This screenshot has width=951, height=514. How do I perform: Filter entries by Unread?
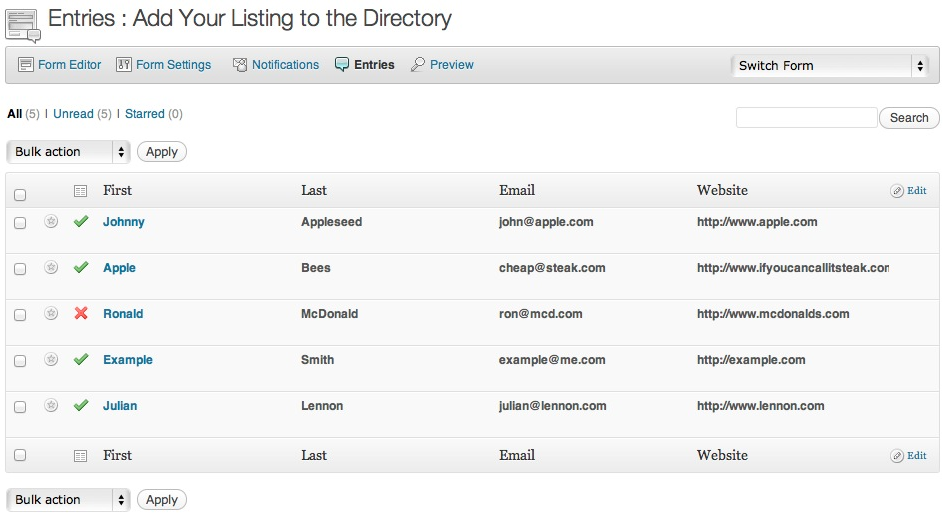click(x=73, y=114)
